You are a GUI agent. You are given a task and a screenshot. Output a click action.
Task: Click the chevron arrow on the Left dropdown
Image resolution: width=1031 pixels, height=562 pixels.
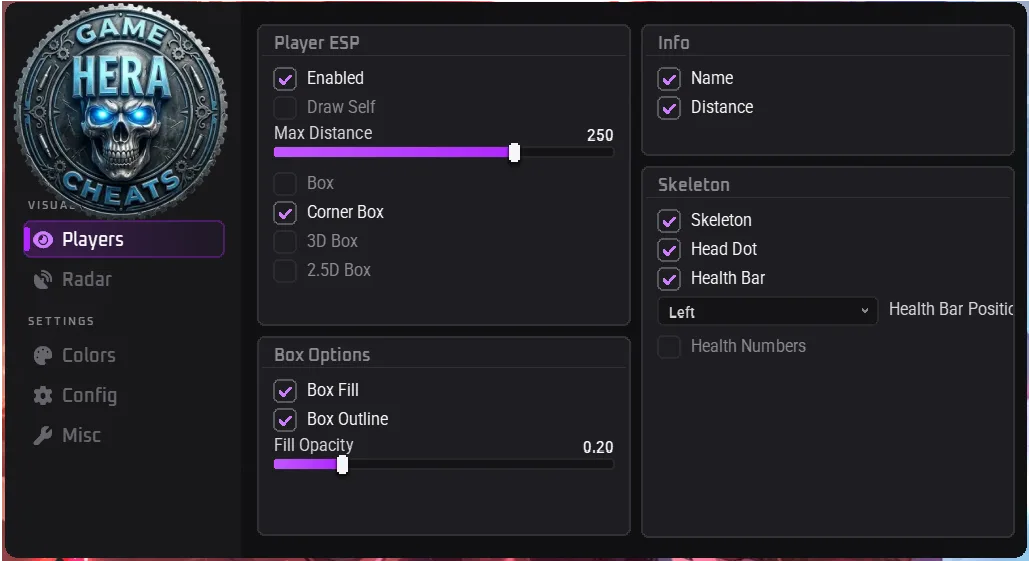[865, 311]
